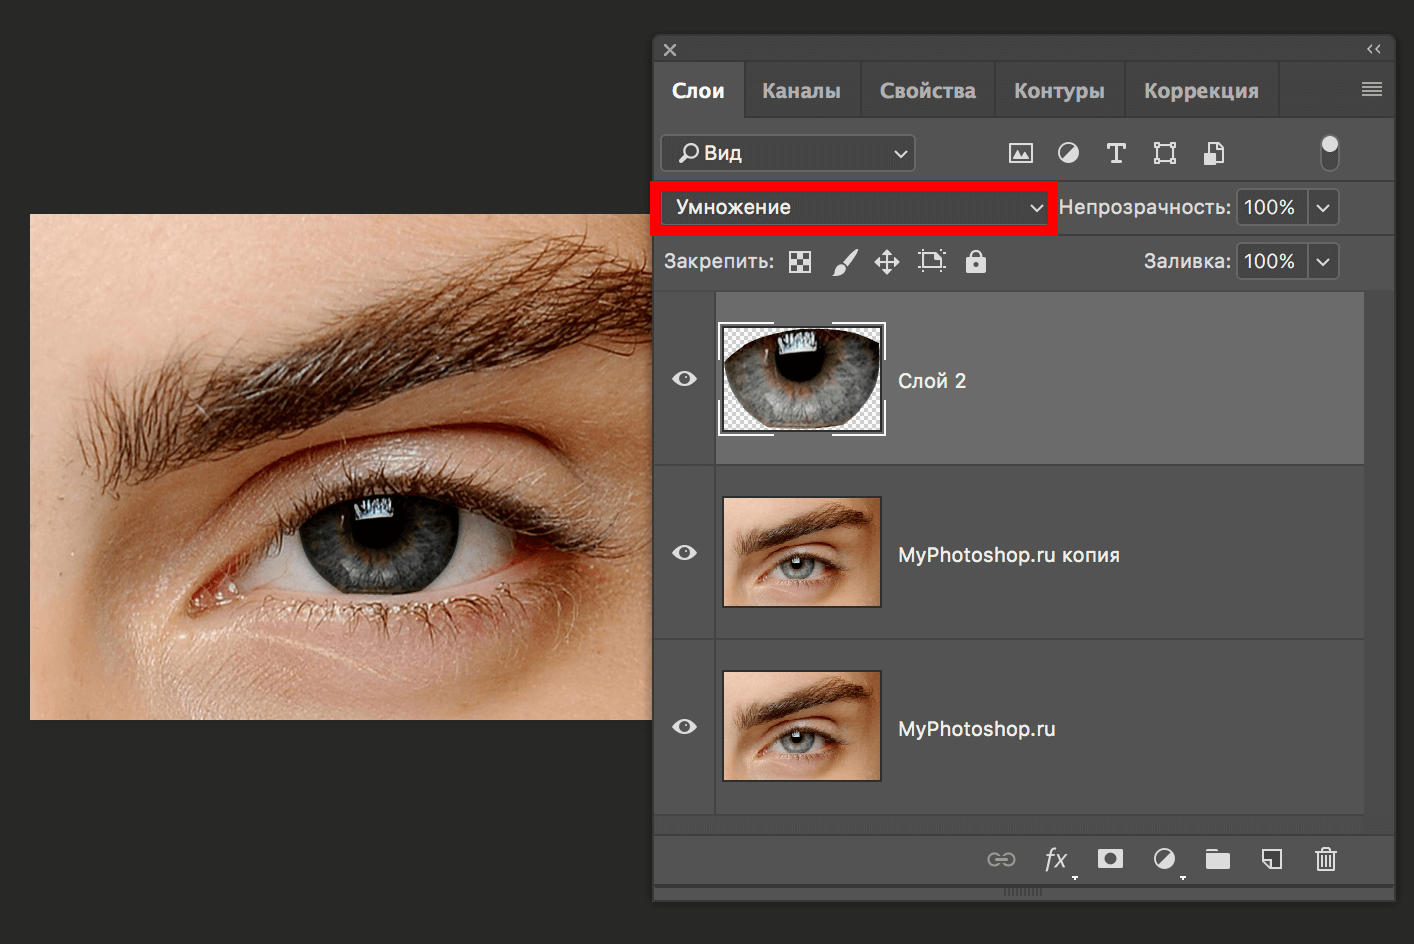Lock image pixels with the brush icon
This screenshot has width=1414, height=944.
point(845,262)
